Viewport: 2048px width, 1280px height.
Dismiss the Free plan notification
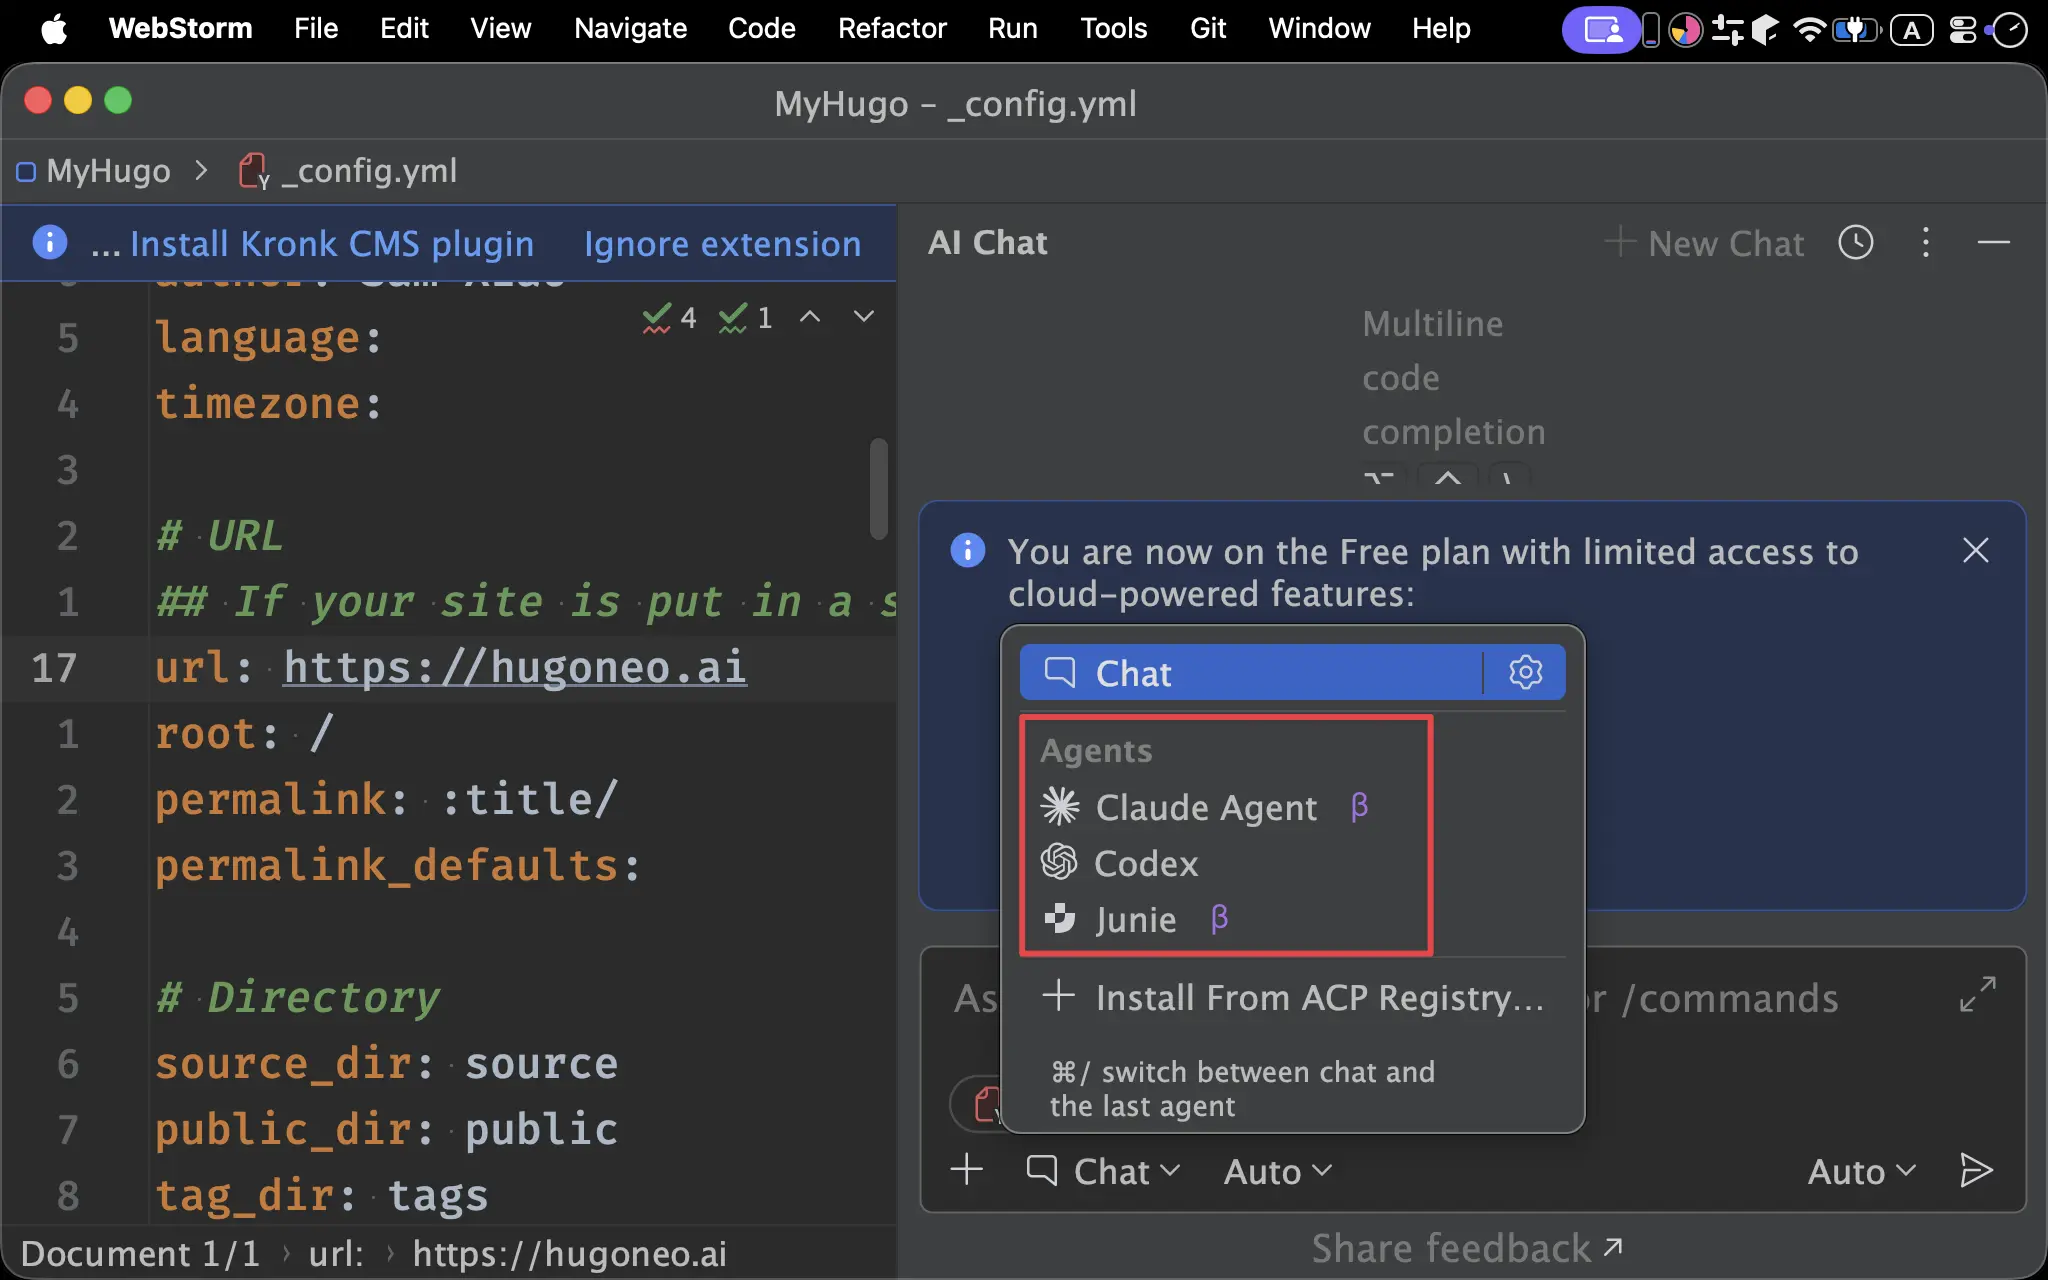1975,551
